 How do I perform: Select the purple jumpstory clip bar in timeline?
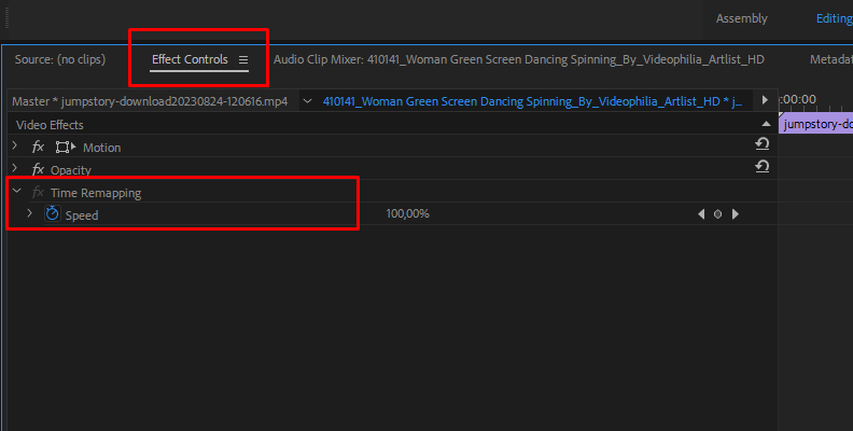pos(816,125)
